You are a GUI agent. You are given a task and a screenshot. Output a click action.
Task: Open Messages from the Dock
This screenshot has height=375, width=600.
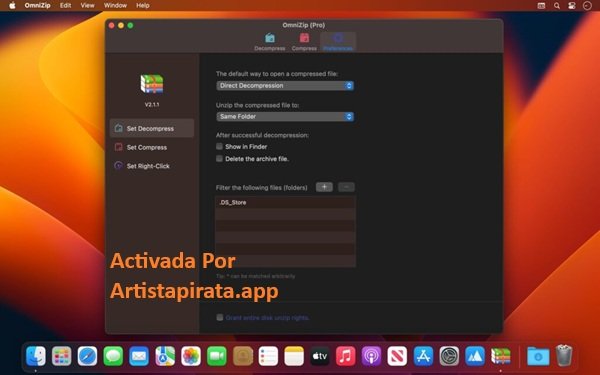pyautogui.click(x=113, y=356)
